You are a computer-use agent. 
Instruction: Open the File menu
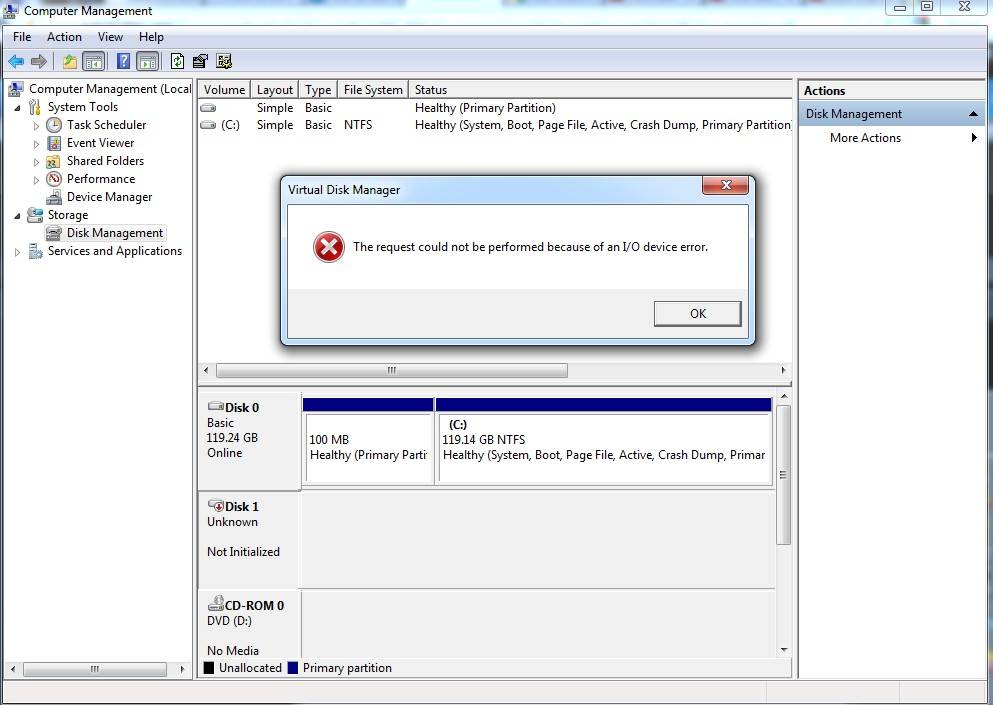coord(22,37)
